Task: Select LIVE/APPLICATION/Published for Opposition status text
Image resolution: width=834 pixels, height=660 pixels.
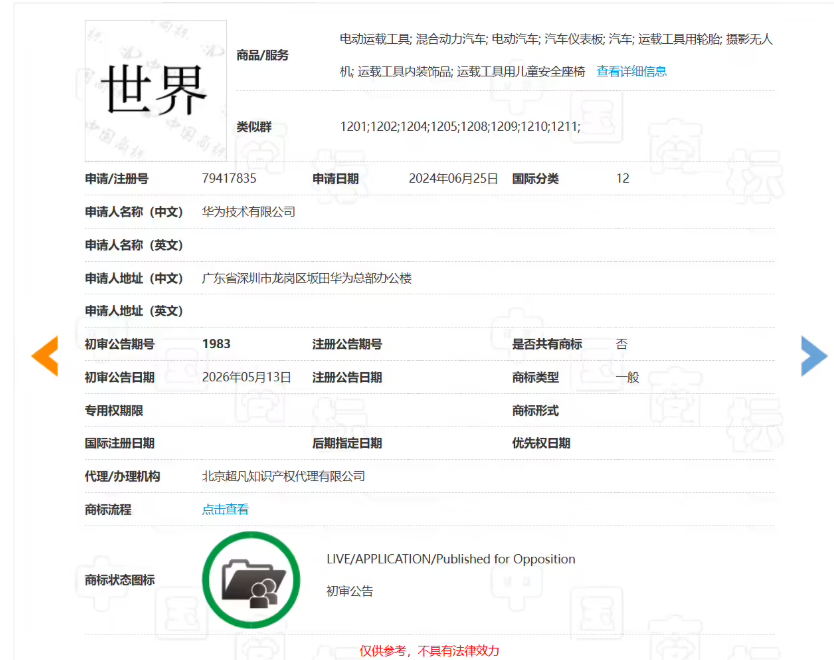Action: pos(451,559)
